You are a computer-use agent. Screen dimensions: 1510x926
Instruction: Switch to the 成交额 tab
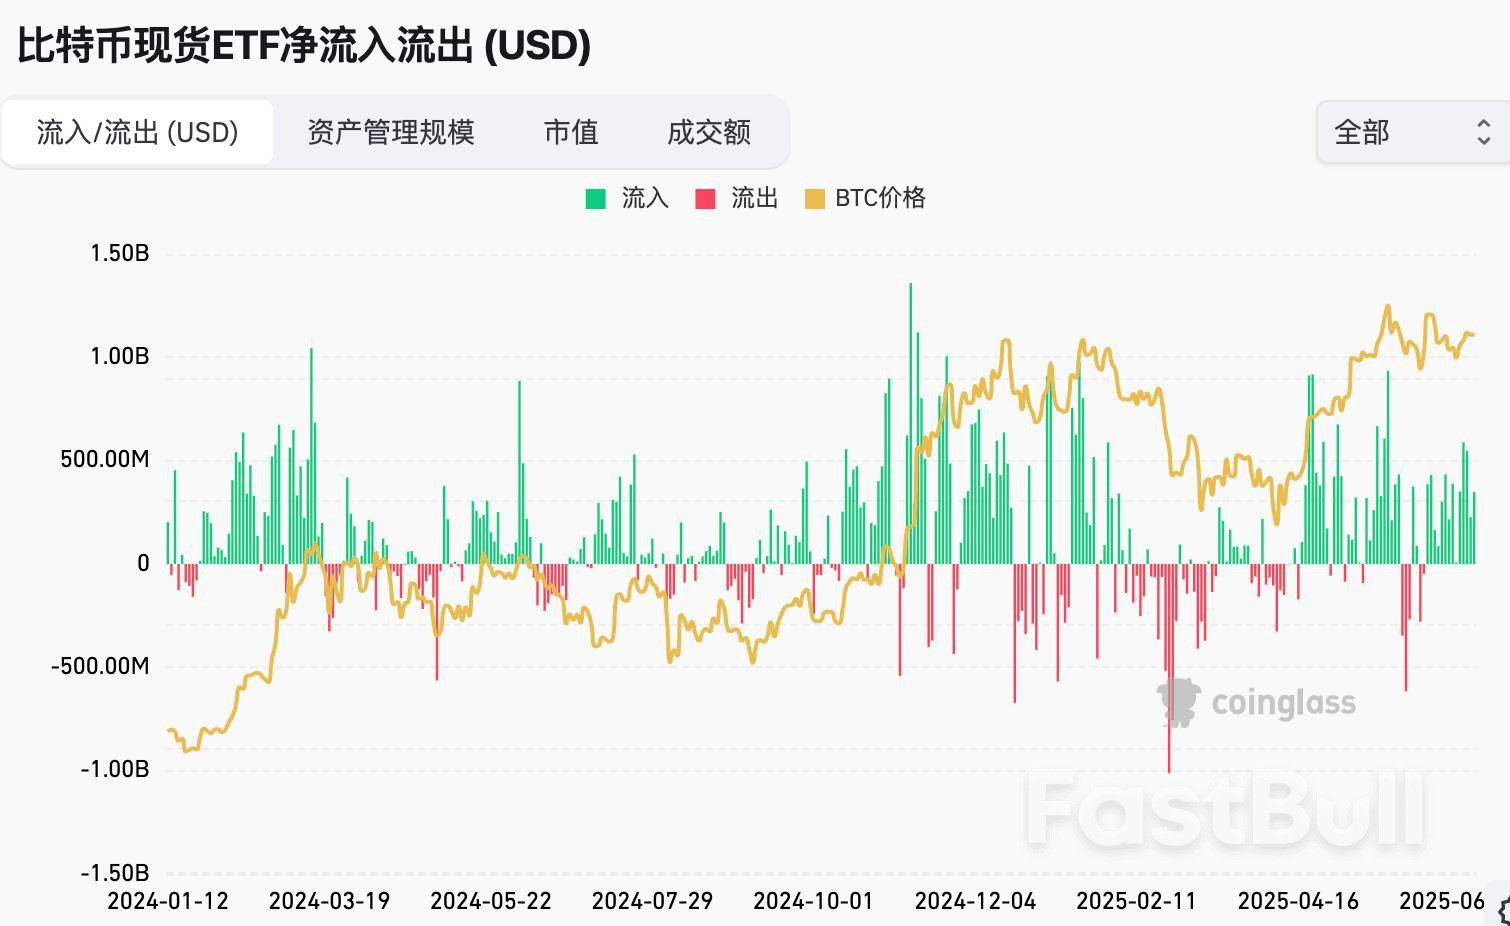coord(709,132)
